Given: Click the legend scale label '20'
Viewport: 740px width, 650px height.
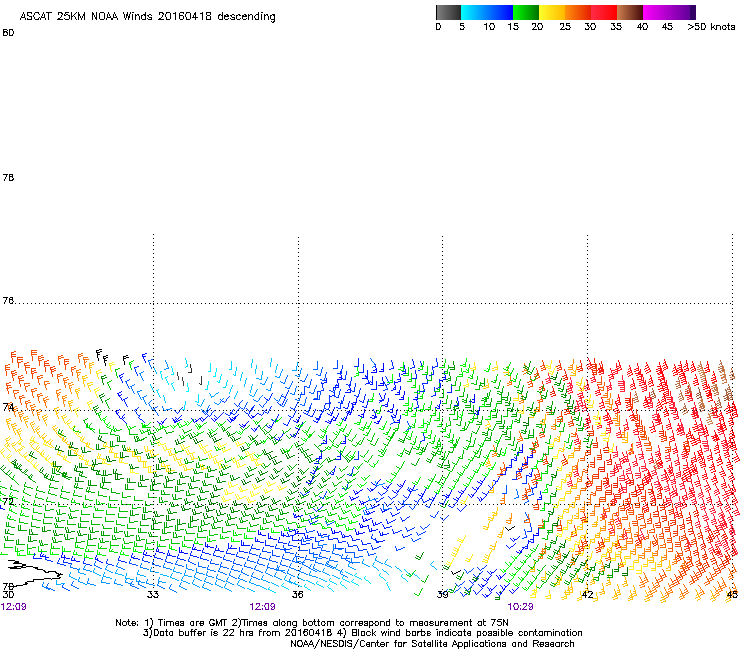Looking at the screenshot, I should (537, 27).
